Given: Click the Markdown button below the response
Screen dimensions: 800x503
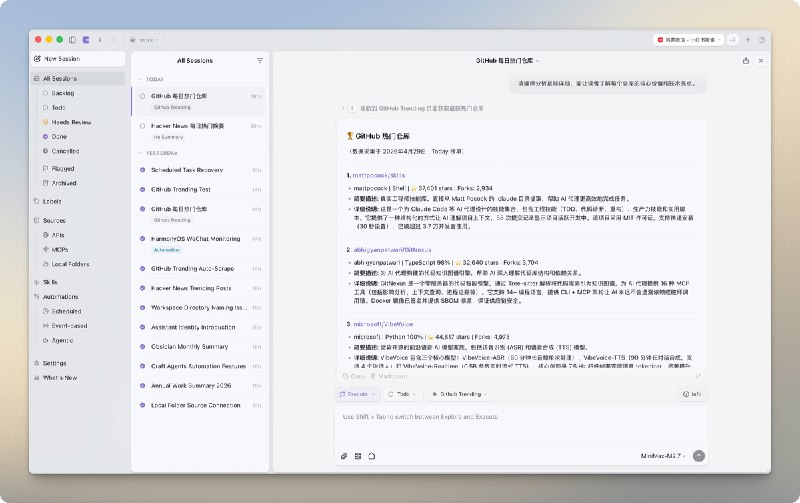Looking at the screenshot, I should [389, 376].
